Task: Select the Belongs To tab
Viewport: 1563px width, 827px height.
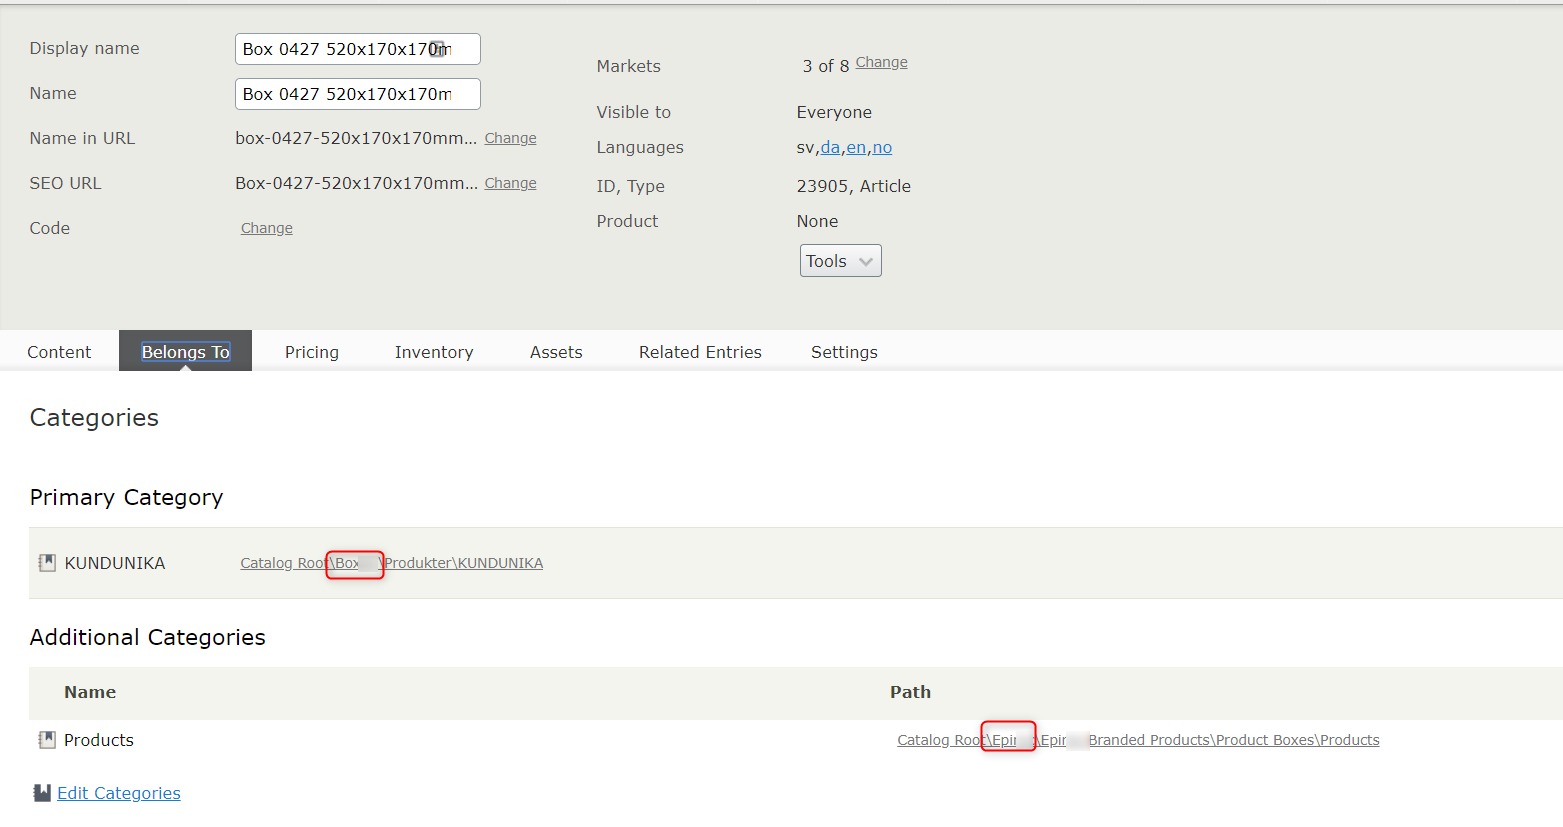Action: 185,352
